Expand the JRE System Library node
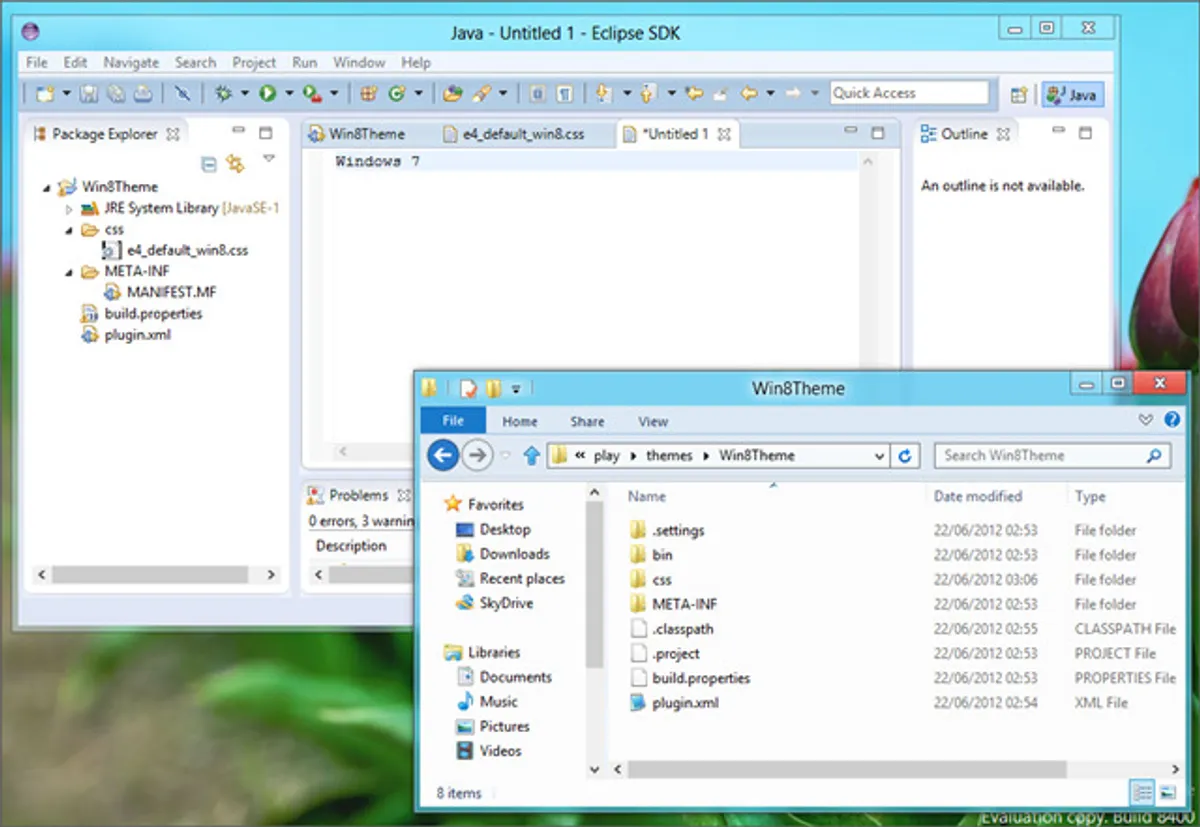 coord(69,209)
